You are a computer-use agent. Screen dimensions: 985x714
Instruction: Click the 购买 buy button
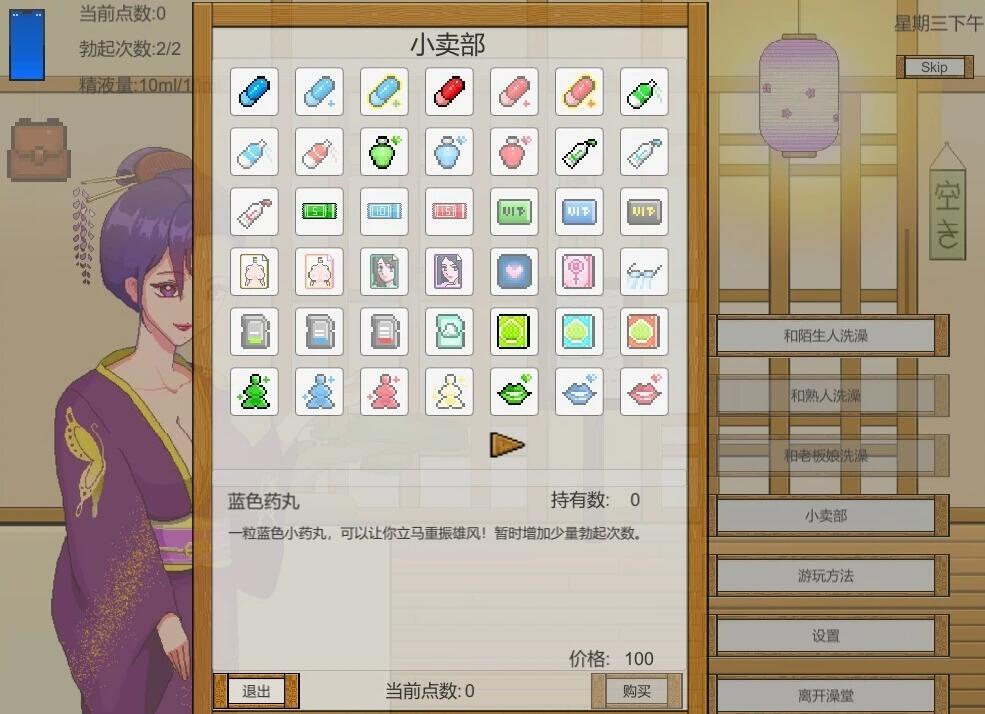[636, 691]
